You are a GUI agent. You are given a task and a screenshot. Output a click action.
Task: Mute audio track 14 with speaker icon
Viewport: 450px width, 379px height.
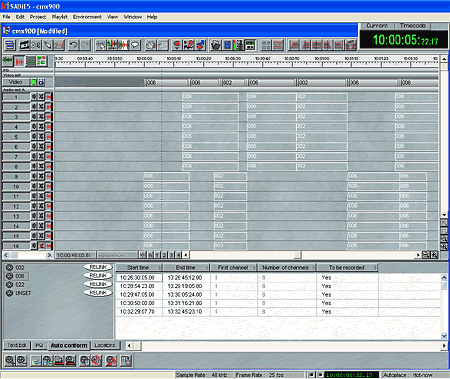34,226
